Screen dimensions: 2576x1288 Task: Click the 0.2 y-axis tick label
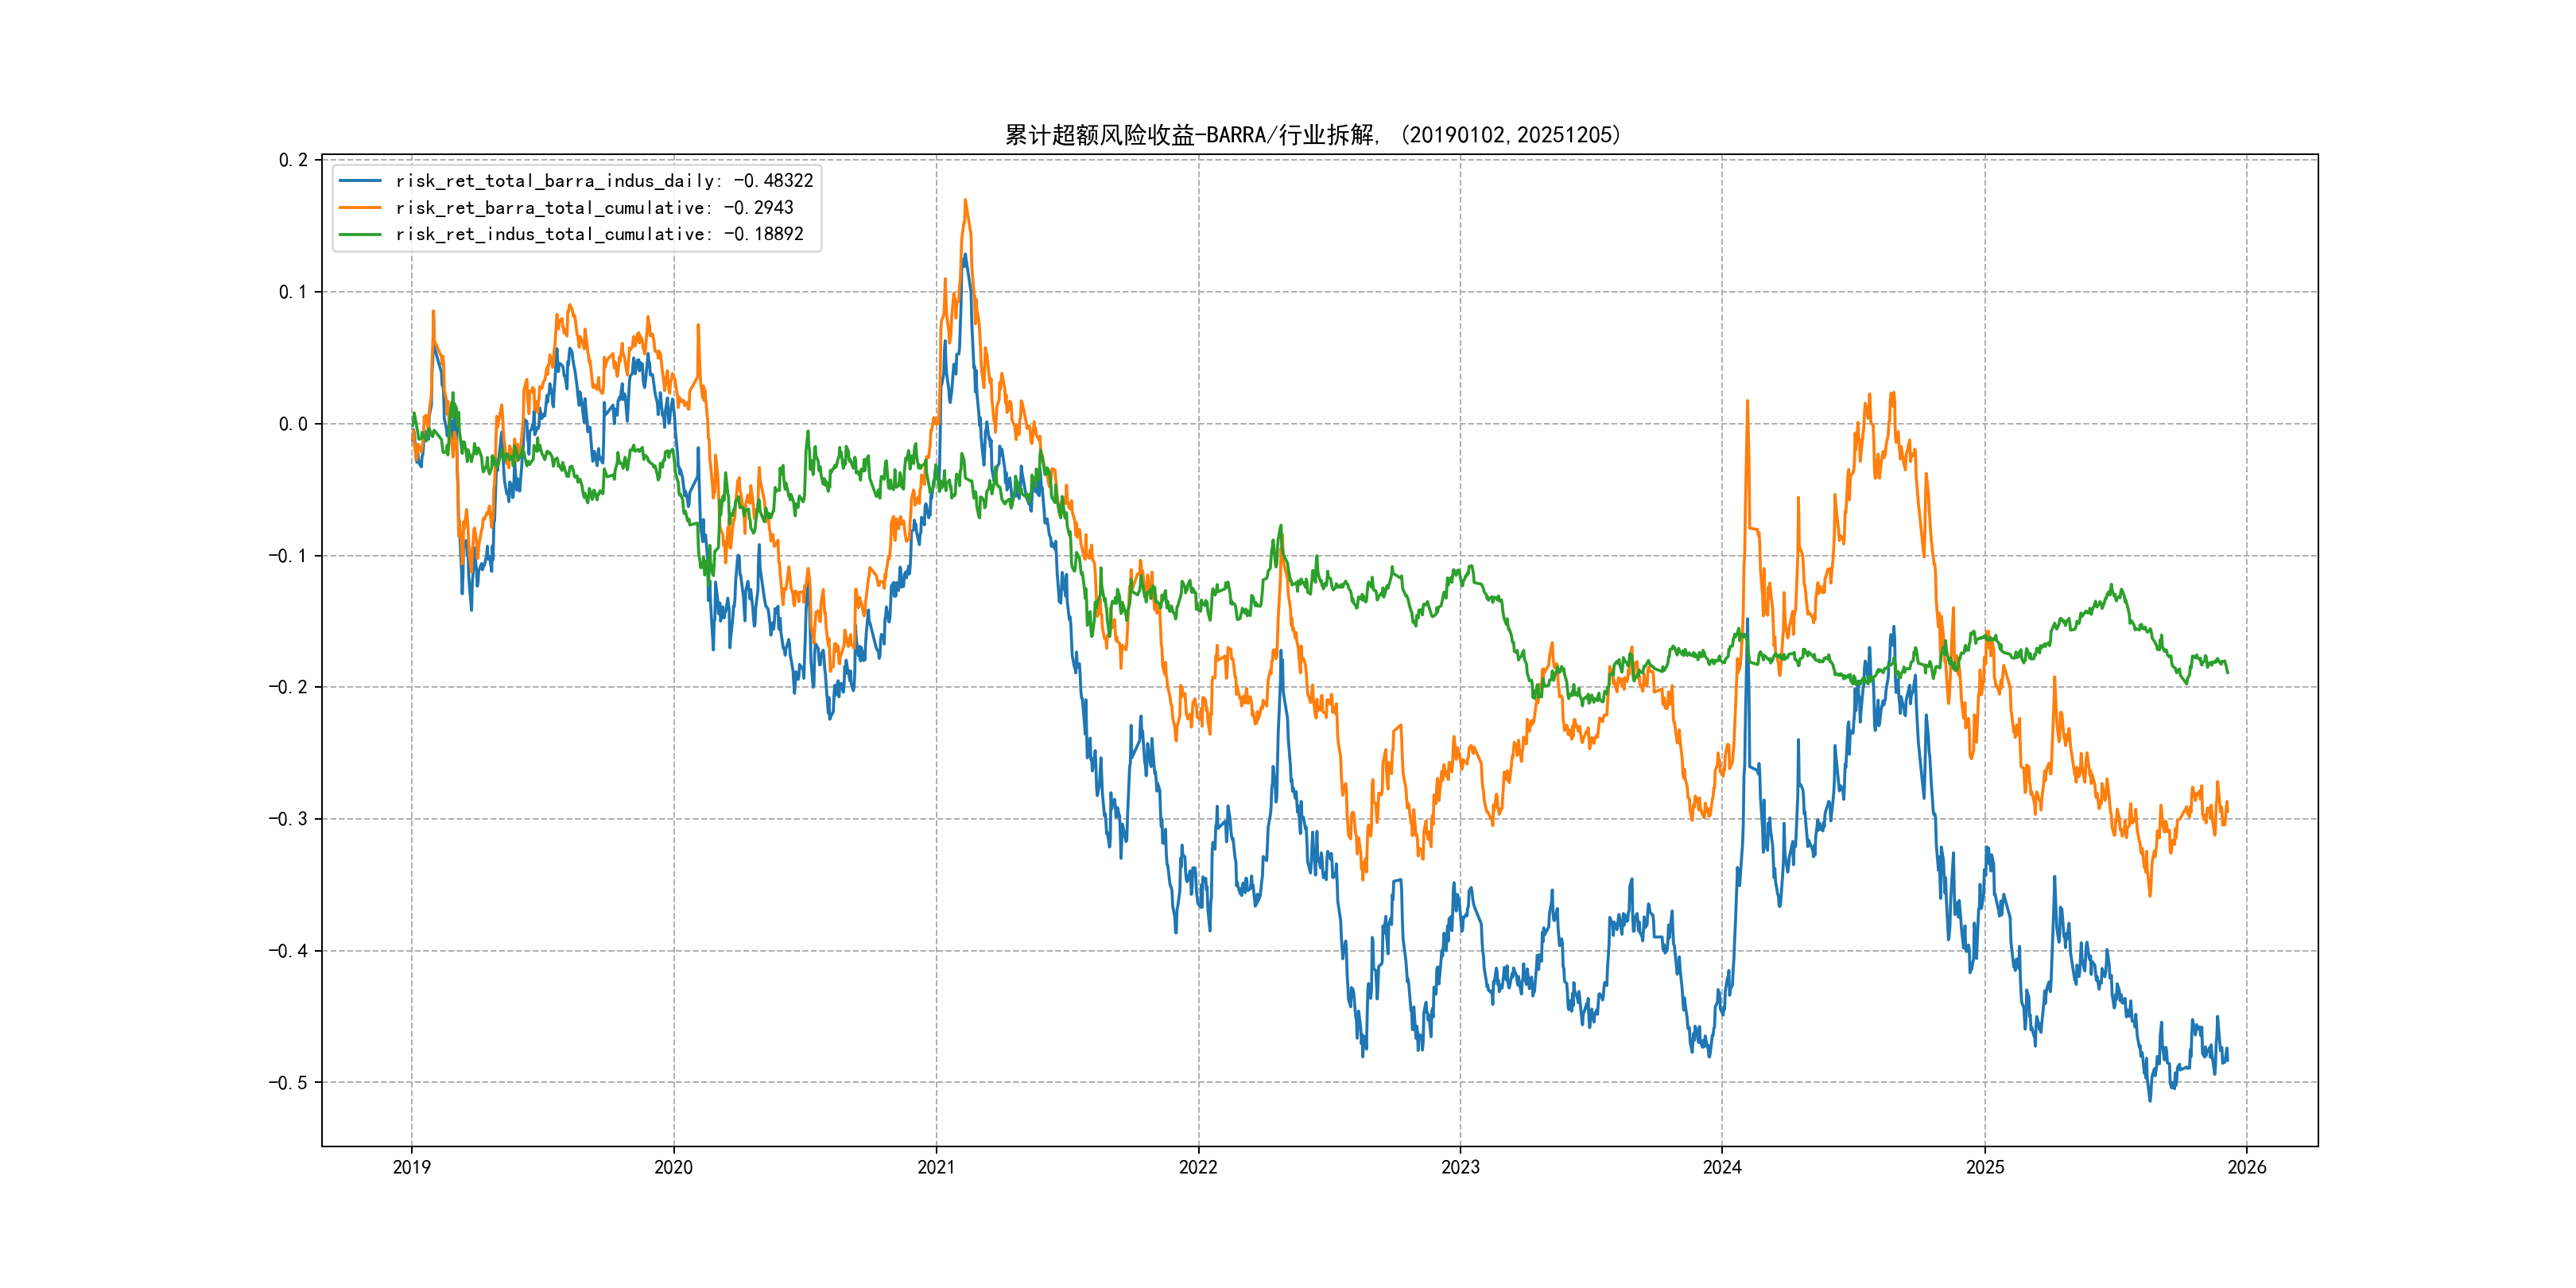(x=293, y=160)
